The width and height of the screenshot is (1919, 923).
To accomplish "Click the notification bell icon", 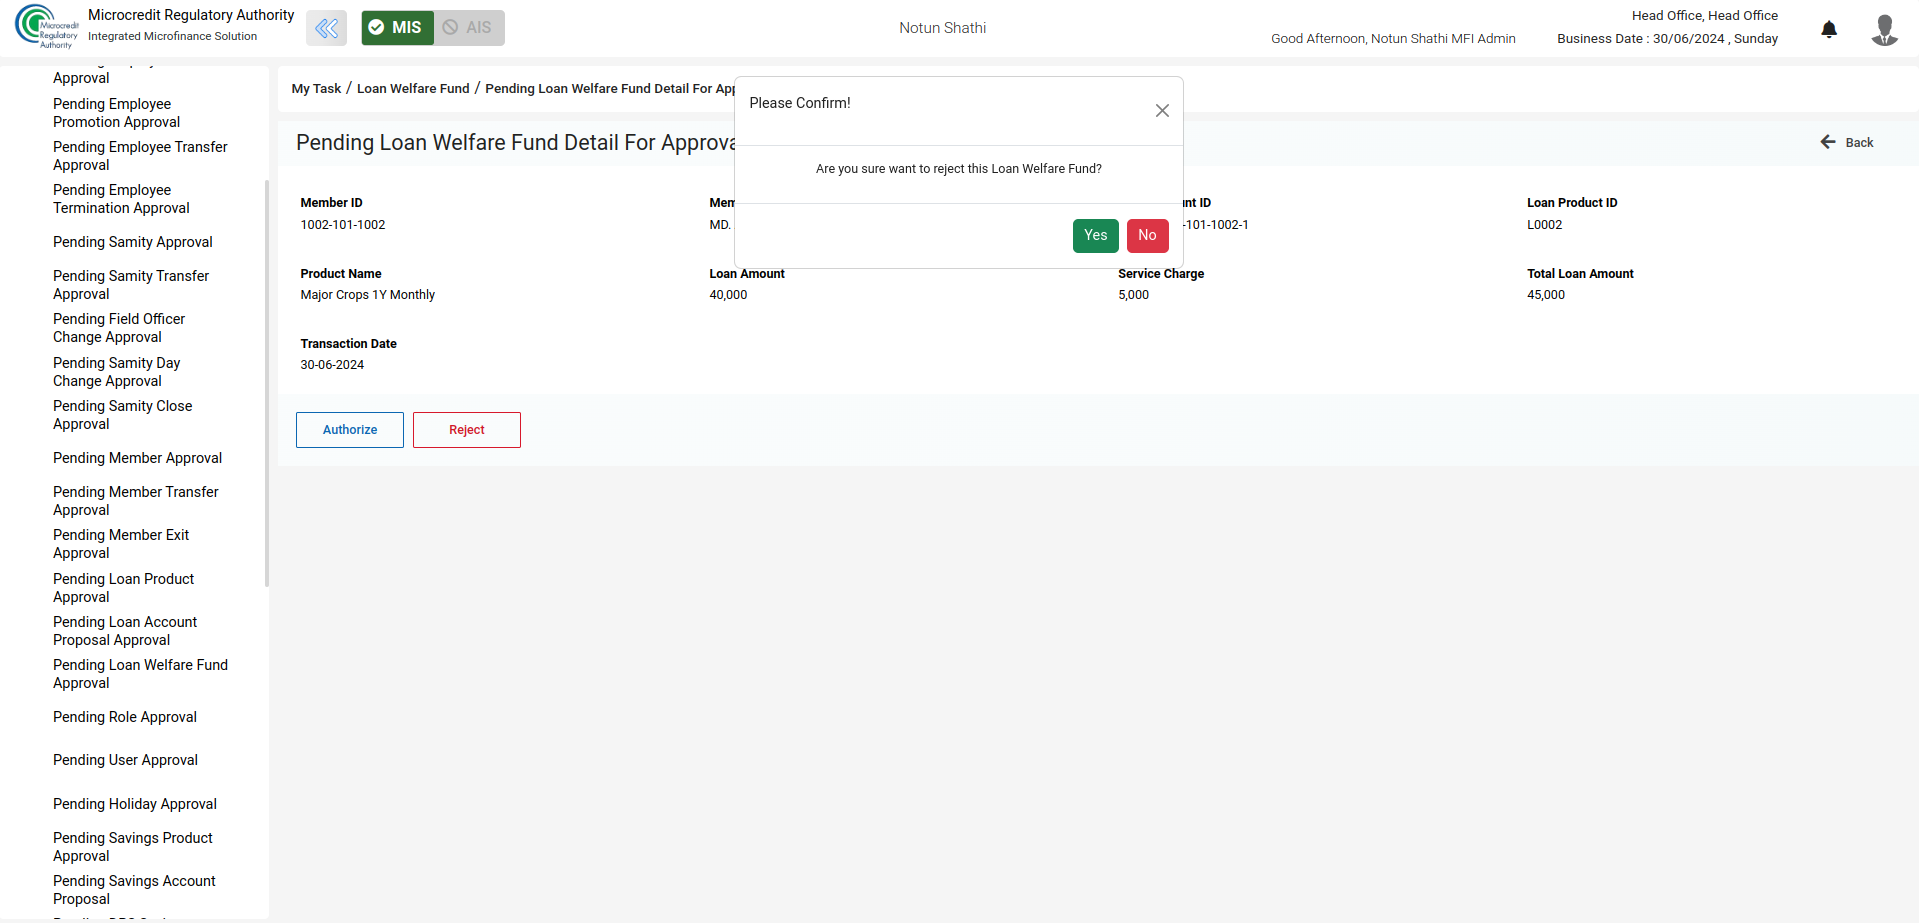I will [x=1829, y=29].
